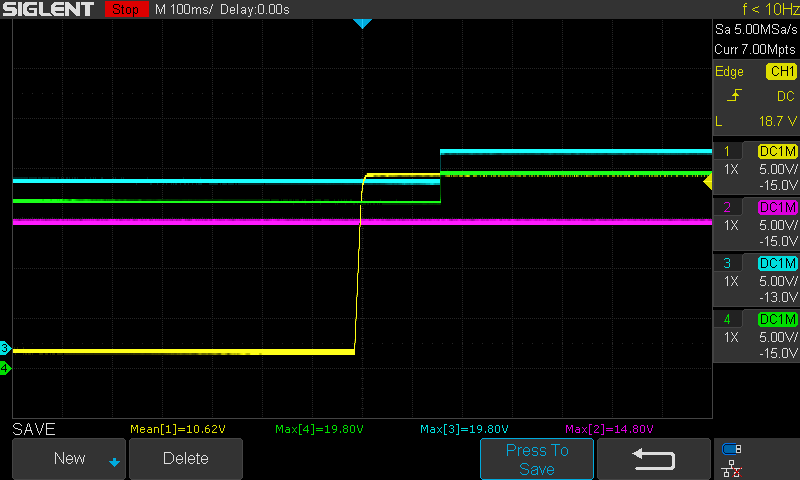Click the trigger level 18.7 V value
Image resolution: width=800 pixels, height=480 pixels.
point(778,121)
